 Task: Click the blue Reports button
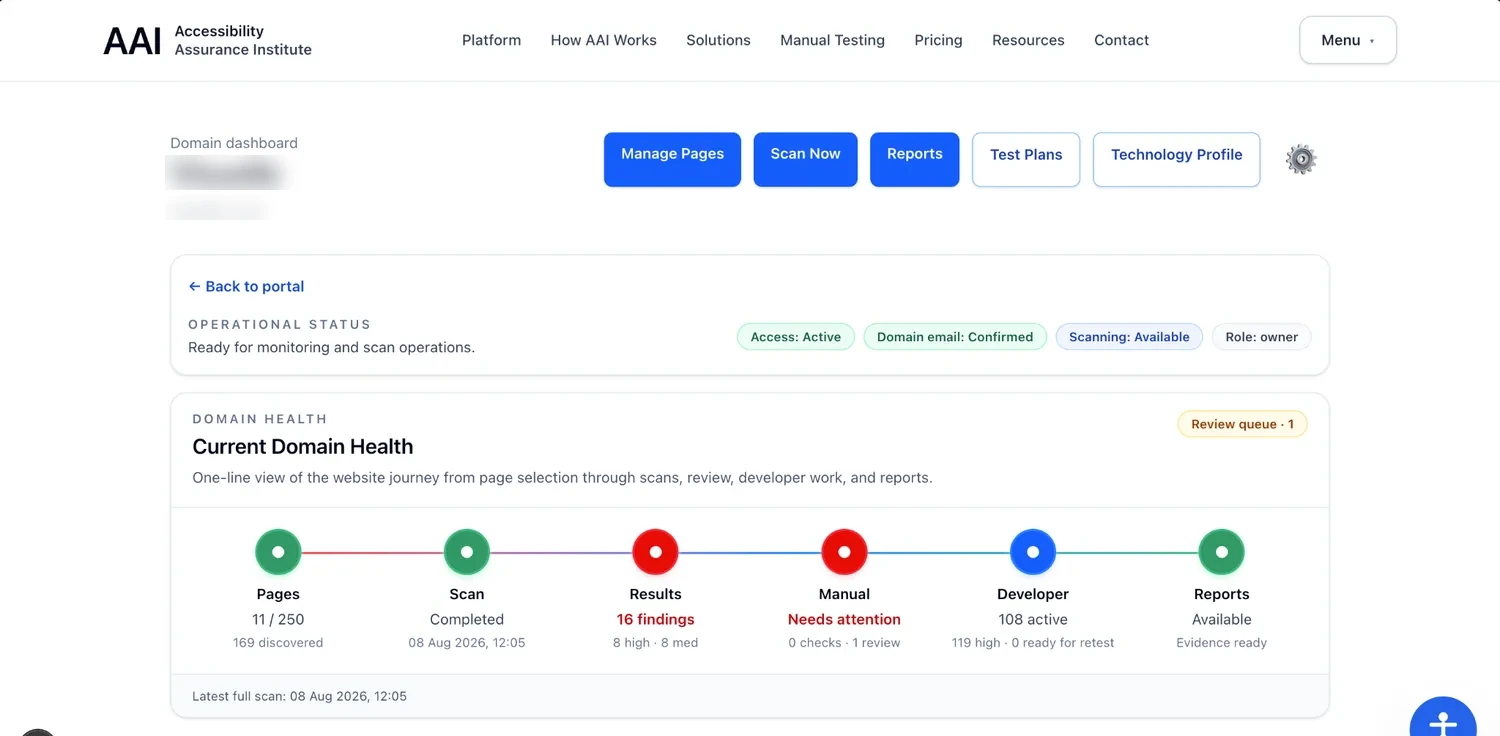[x=915, y=159]
